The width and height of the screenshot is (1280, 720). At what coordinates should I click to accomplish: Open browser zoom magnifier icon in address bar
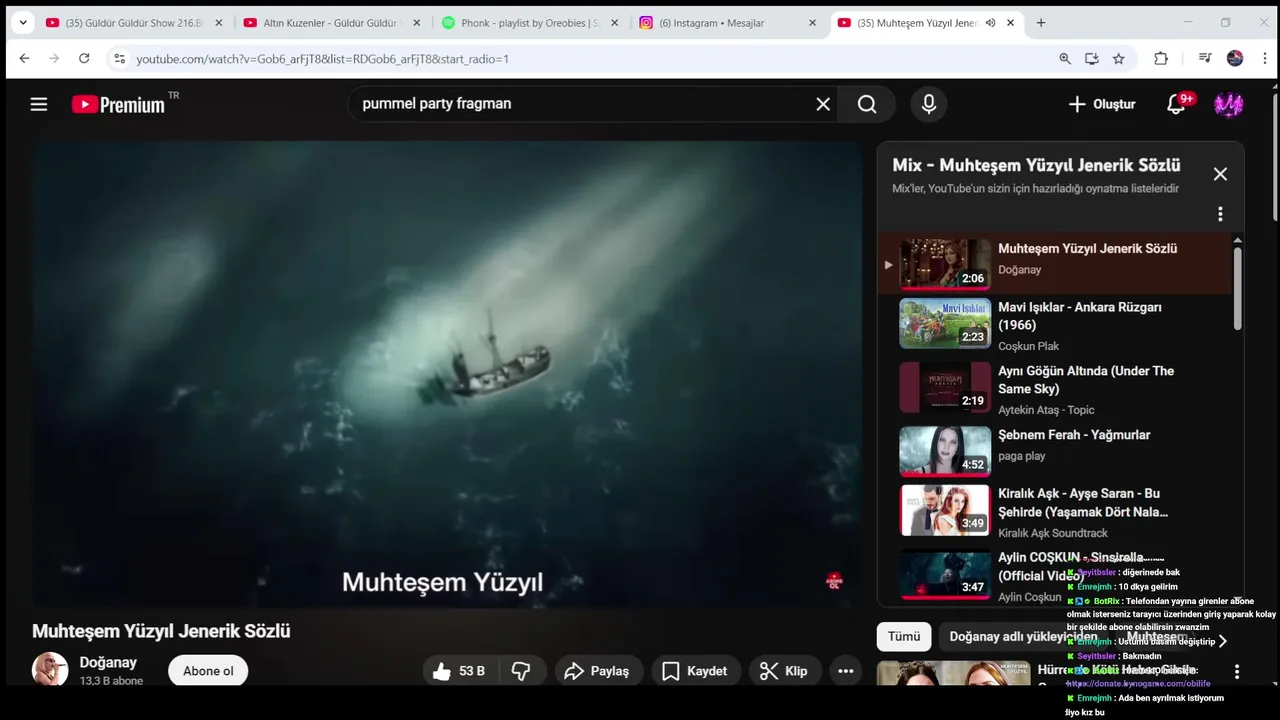coord(1065,59)
